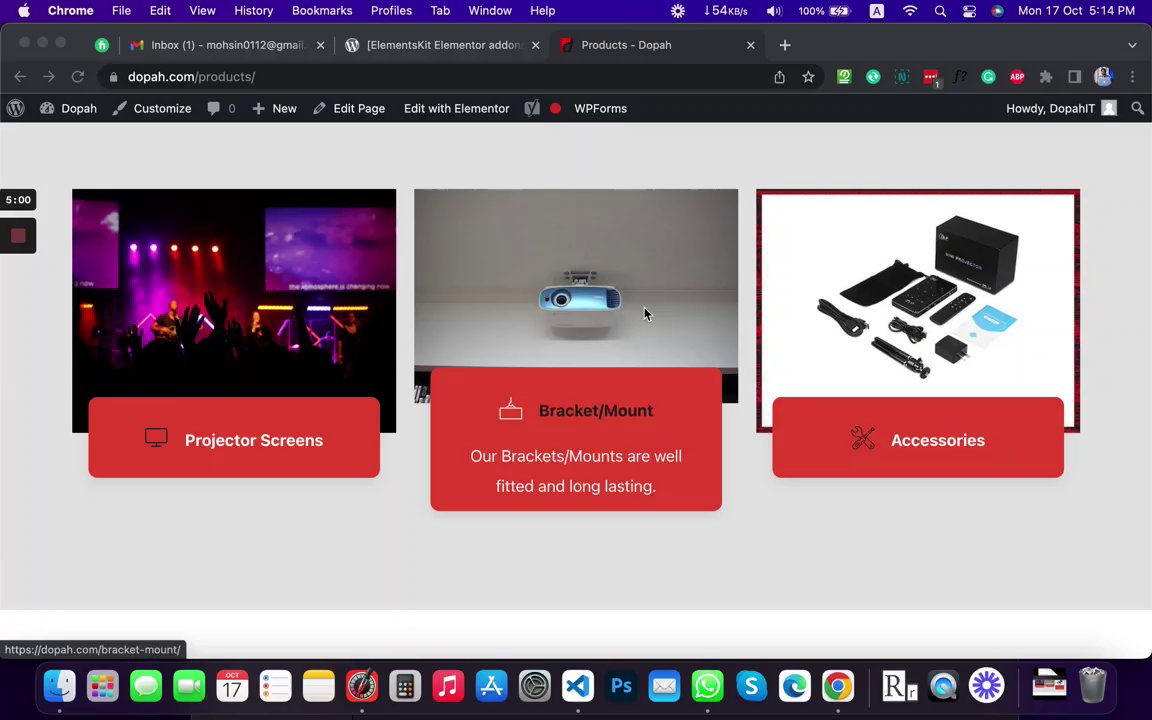Click the Wi-Fi status icon
1152x720 pixels.
[x=910, y=10]
